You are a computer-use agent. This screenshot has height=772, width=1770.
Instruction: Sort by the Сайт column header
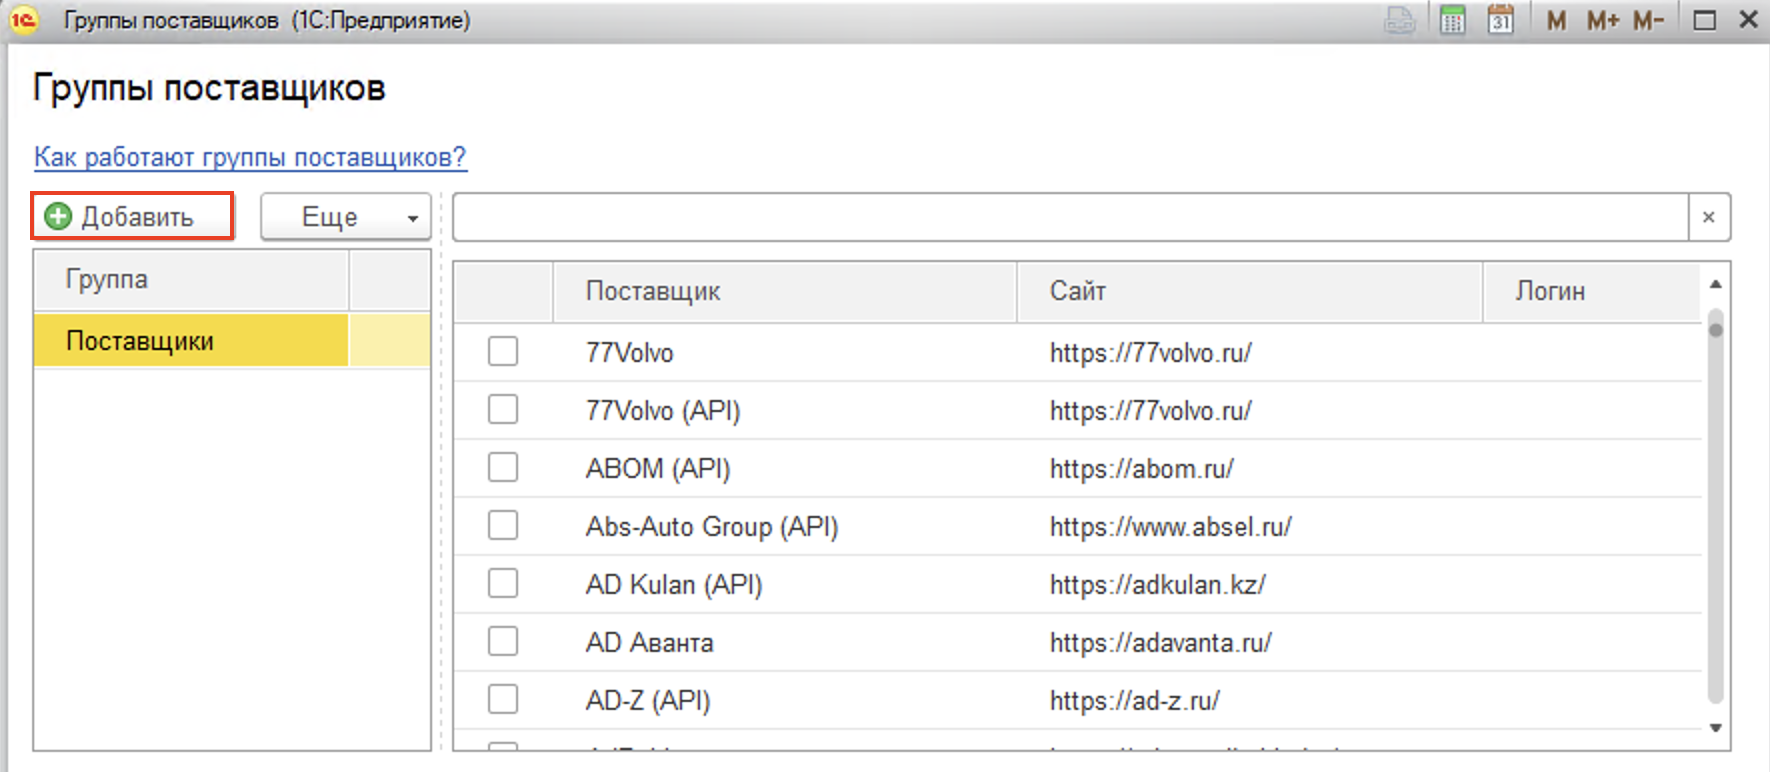pyautogui.click(x=1249, y=292)
